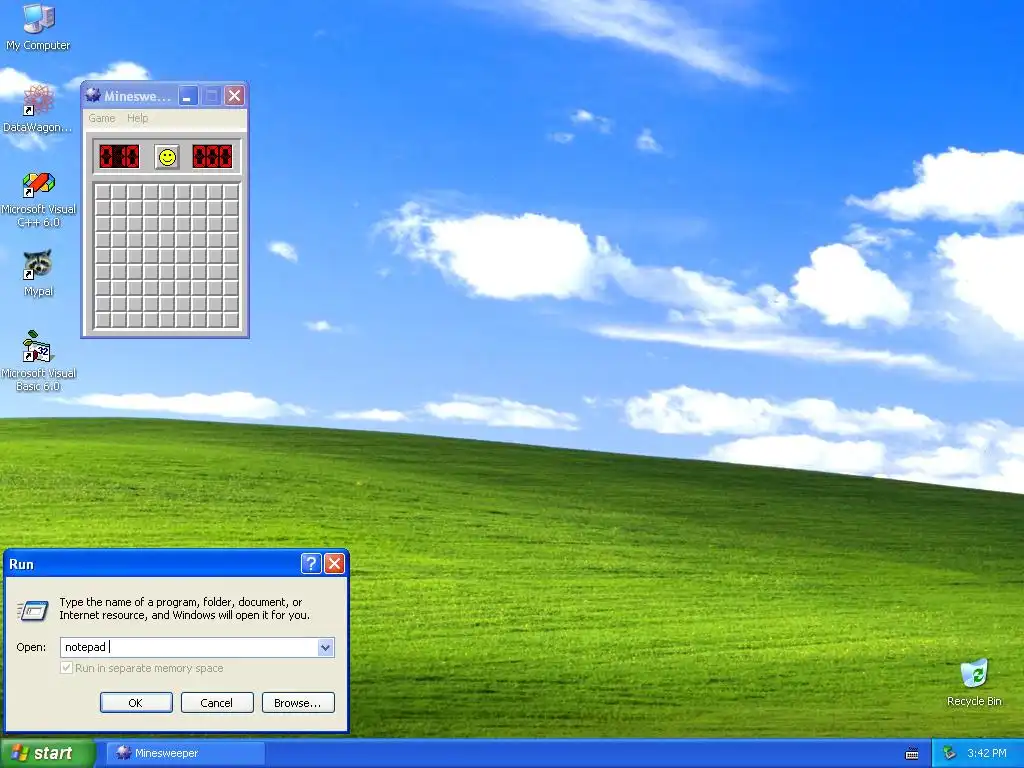Click OK in the Run dialog
Screen dimensions: 1024x768
(136, 703)
